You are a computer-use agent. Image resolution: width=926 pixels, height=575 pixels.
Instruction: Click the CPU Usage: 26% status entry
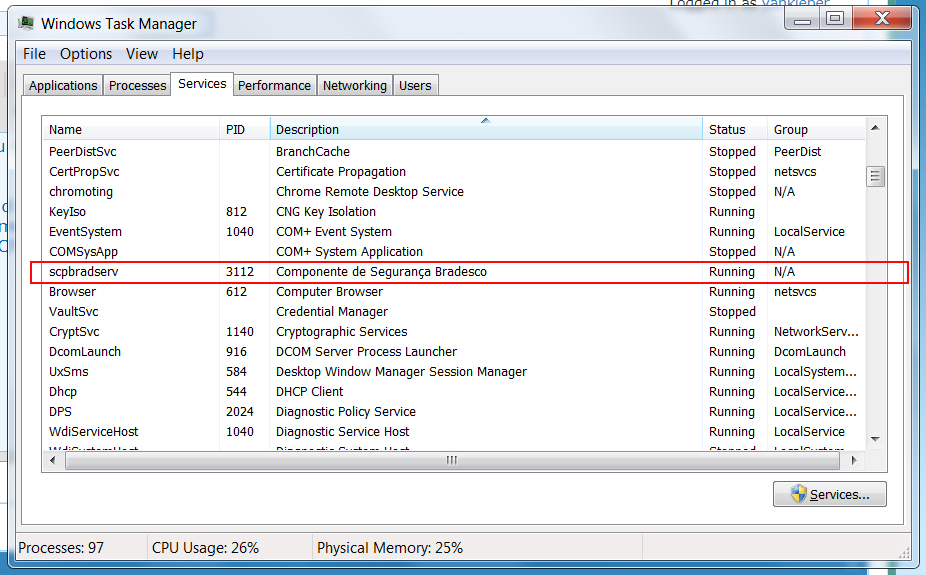click(x=206, y=548)
